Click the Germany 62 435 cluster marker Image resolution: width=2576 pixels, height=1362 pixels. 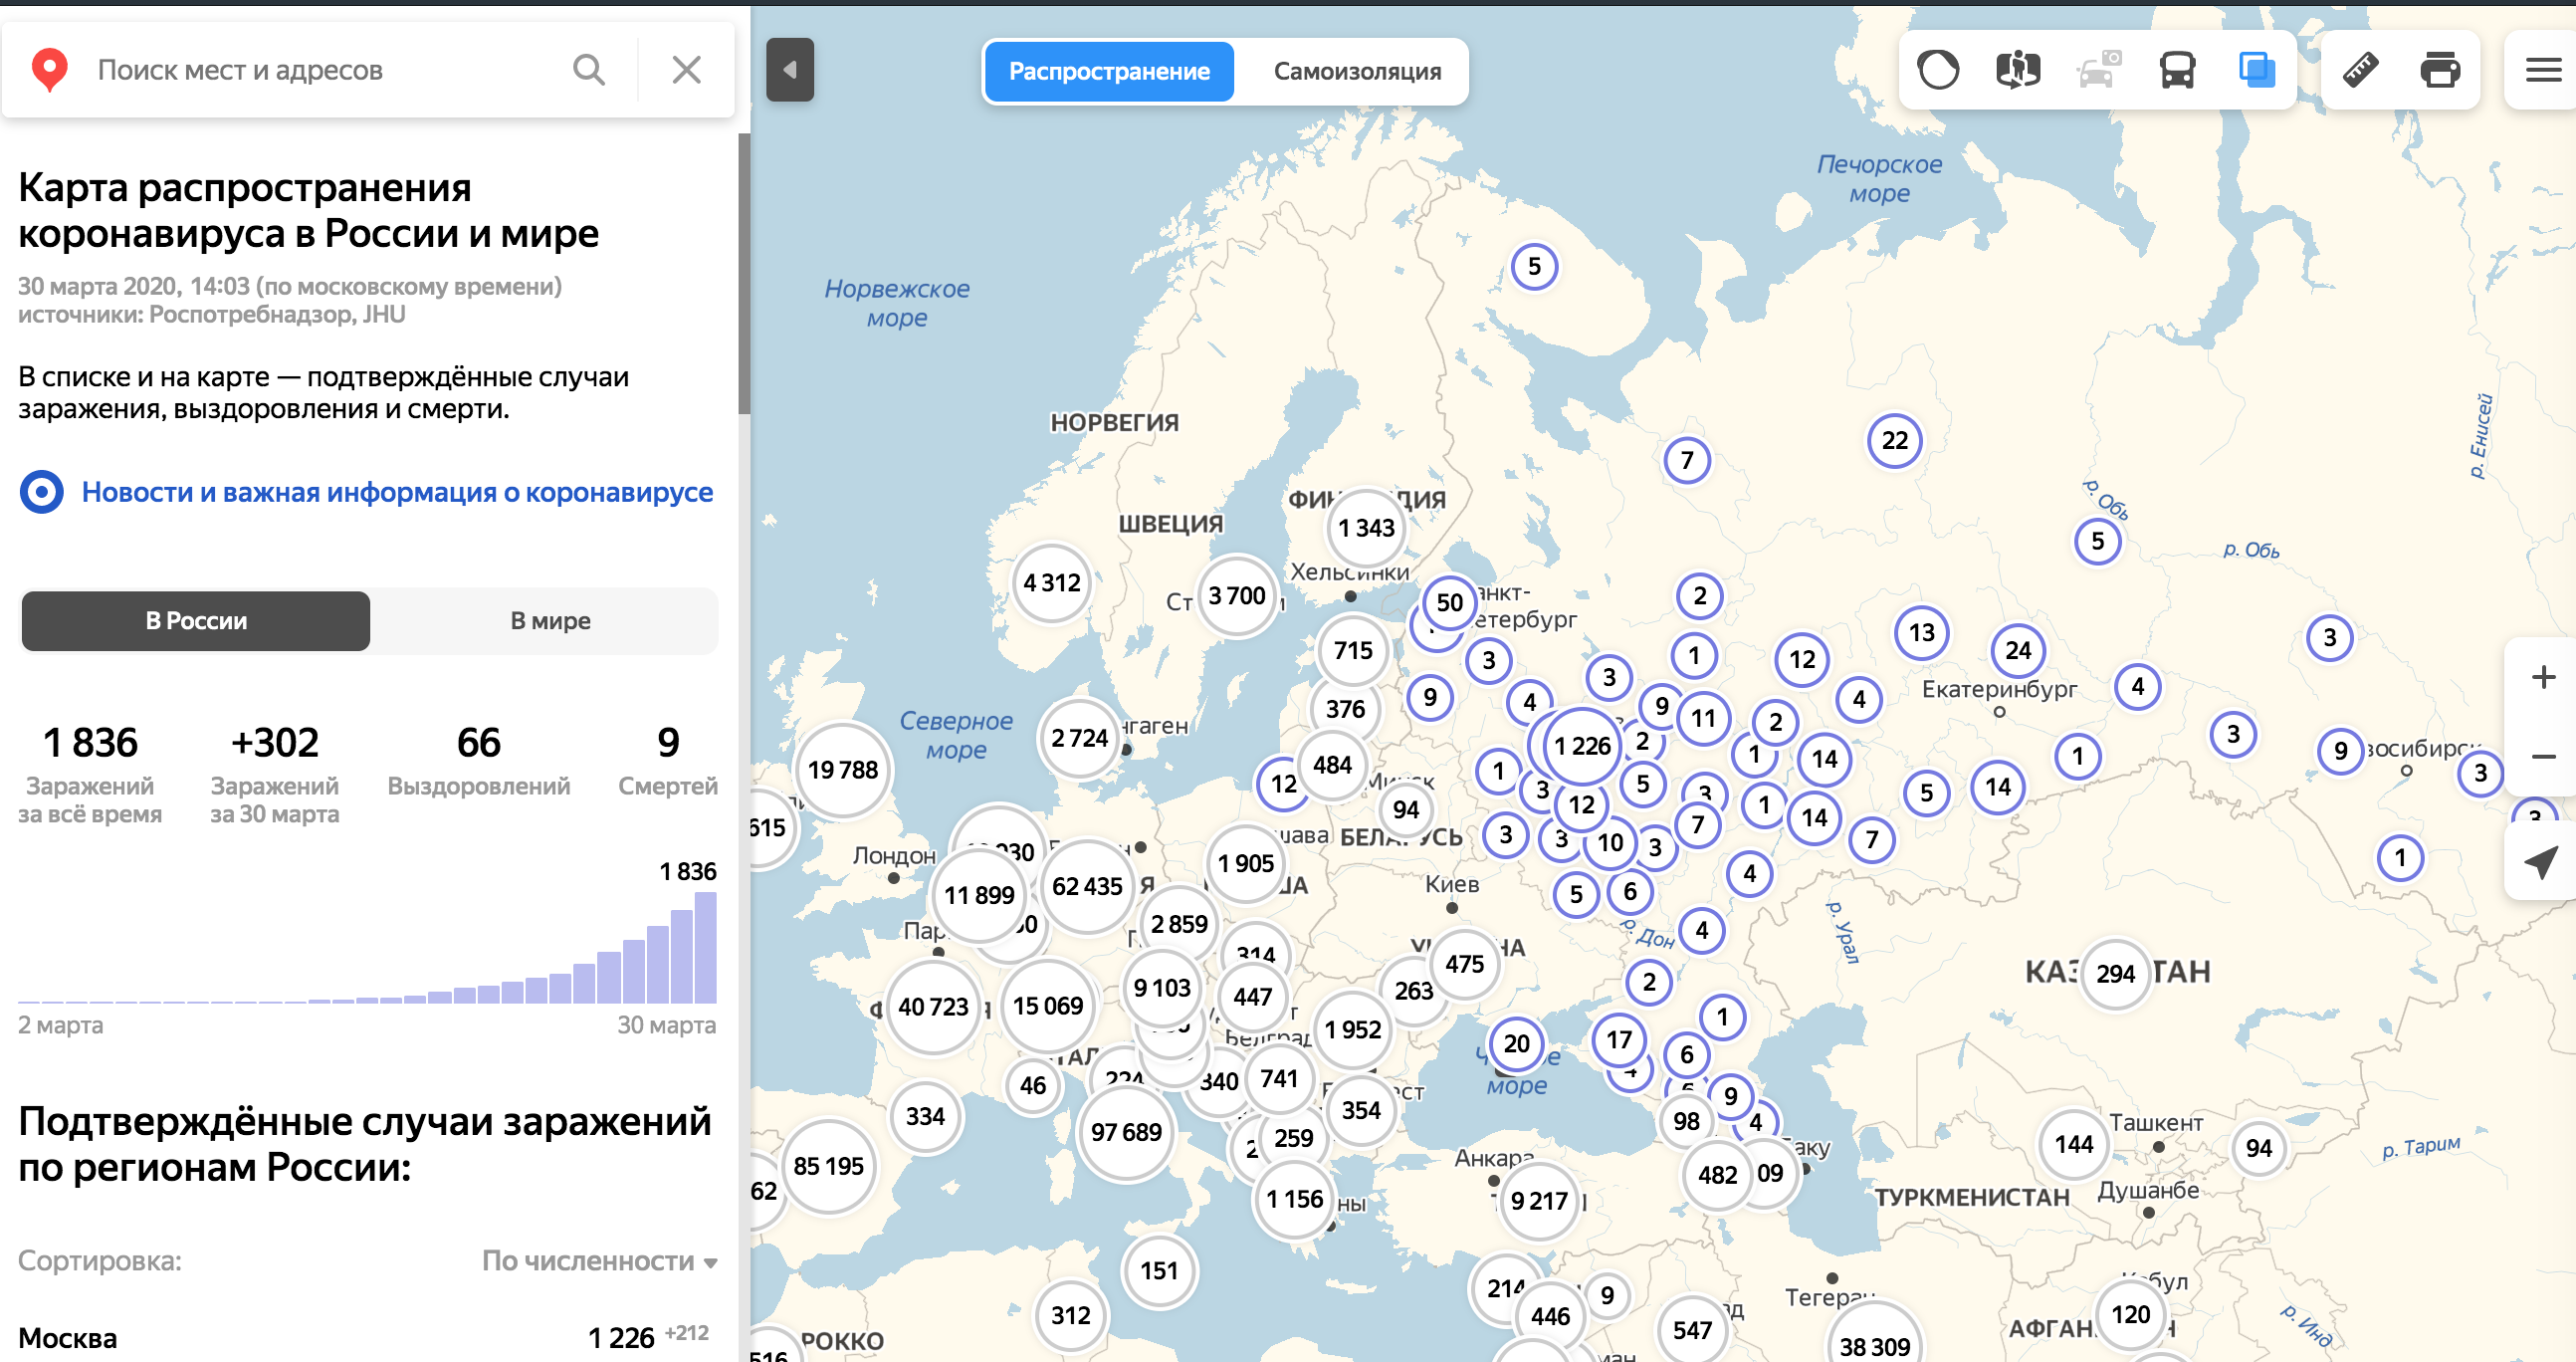click(x=1087, y=886)
